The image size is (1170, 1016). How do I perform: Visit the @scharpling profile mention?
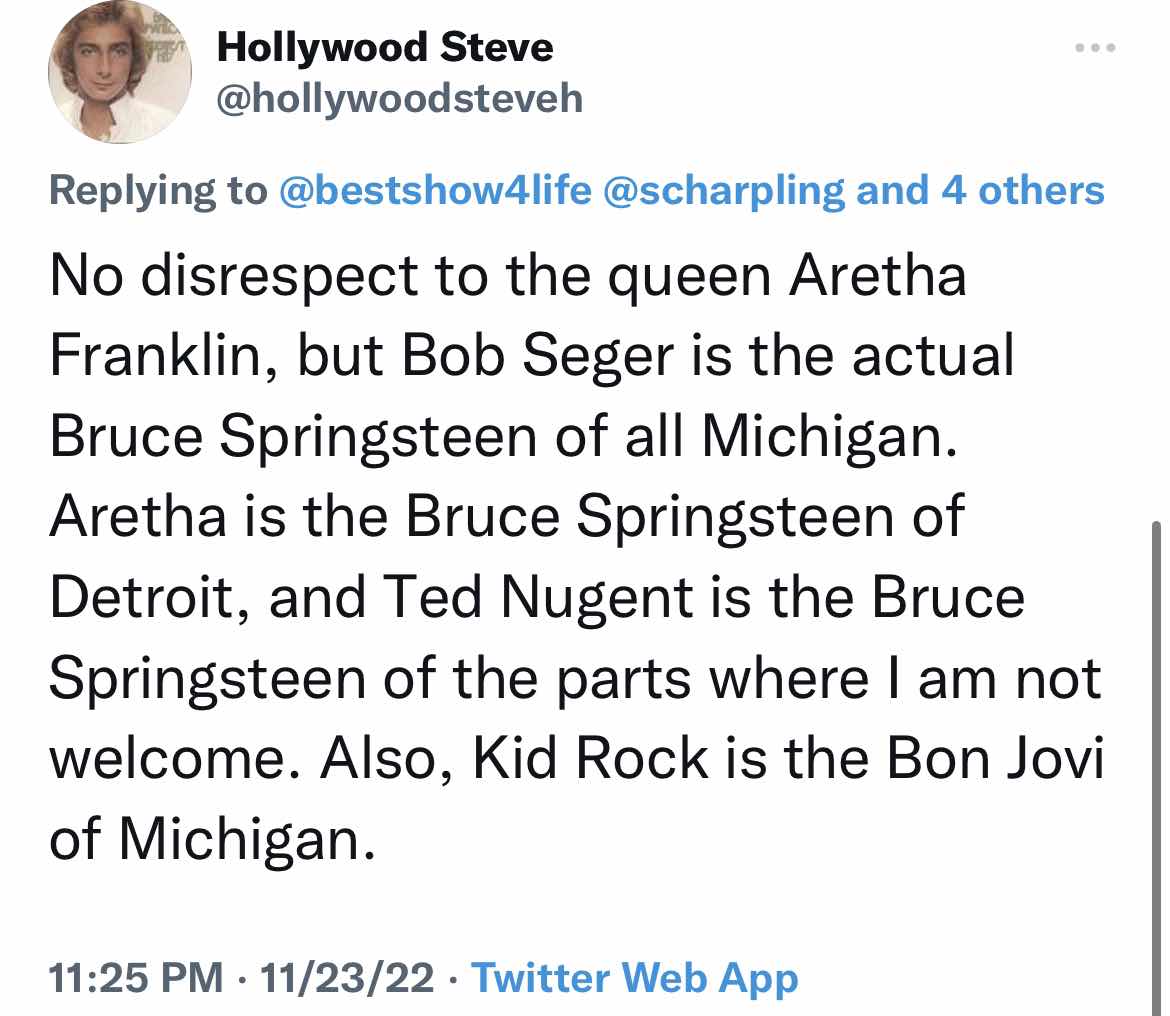pyautogui.click(x=725, y=189)
